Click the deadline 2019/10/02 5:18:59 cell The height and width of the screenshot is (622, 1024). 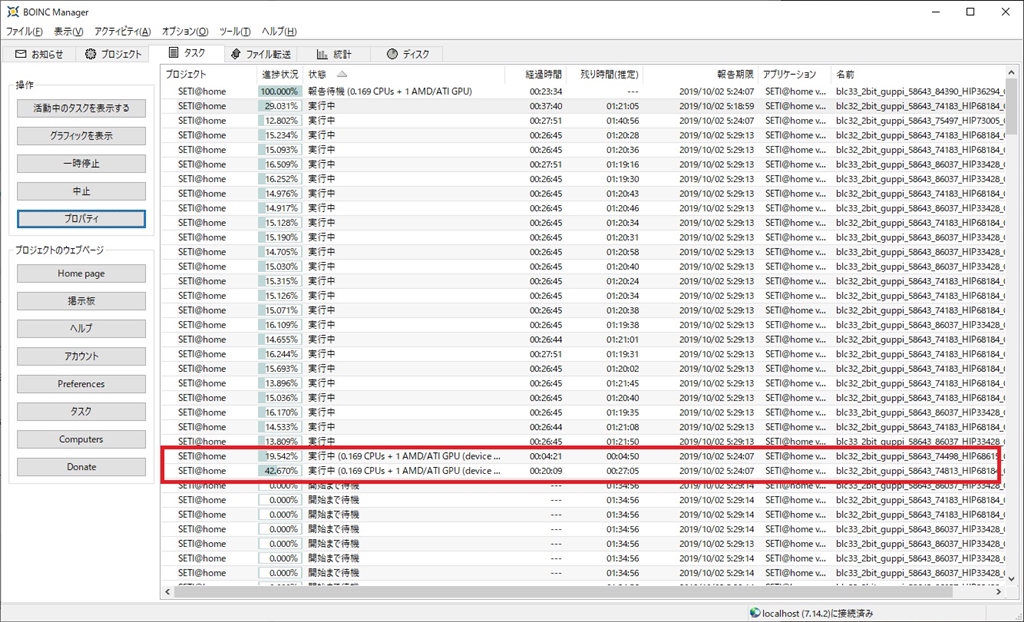(716, 106)
